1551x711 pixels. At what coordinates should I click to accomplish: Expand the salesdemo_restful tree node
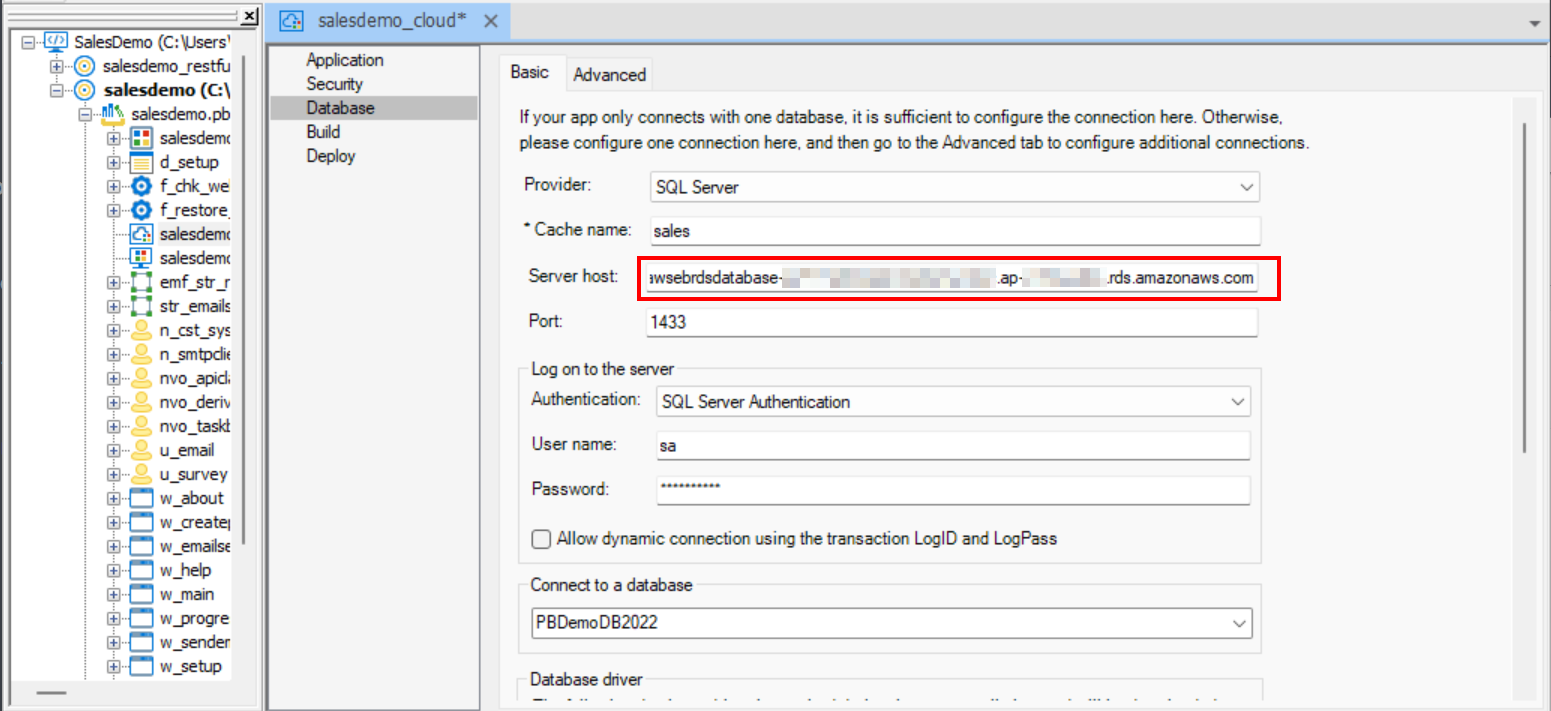55,65
